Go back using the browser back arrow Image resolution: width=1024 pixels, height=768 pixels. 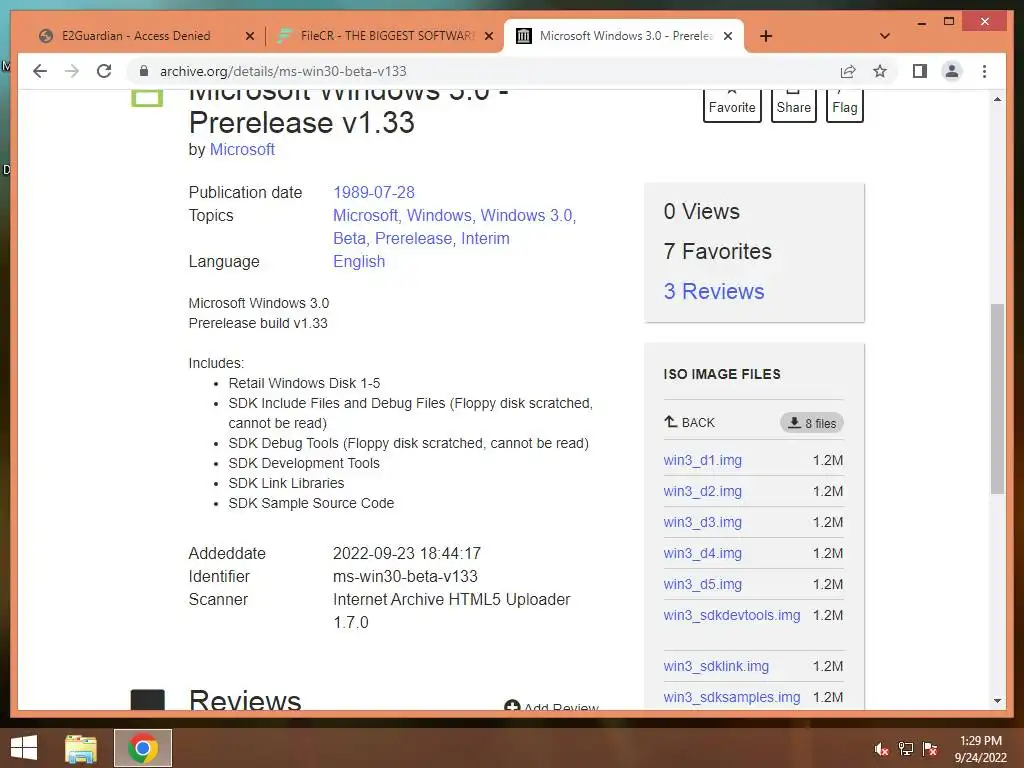pyautogui.click(x=40, y=71)
